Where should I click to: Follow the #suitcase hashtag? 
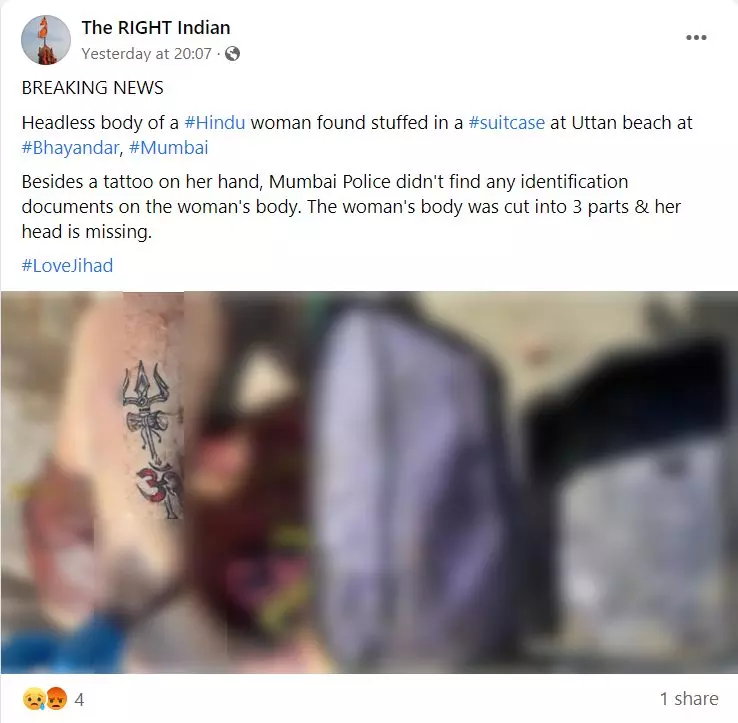tap(506, 123)
